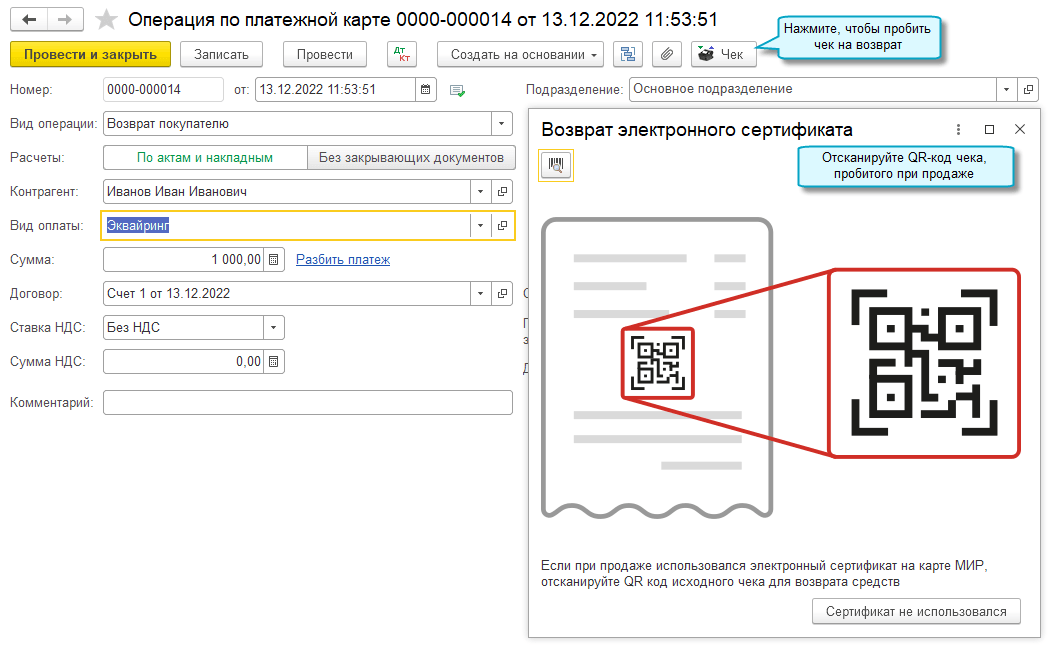Click Сертификат не использовался button
This screenshot has height=651, width=1057.
pos(916,611)
